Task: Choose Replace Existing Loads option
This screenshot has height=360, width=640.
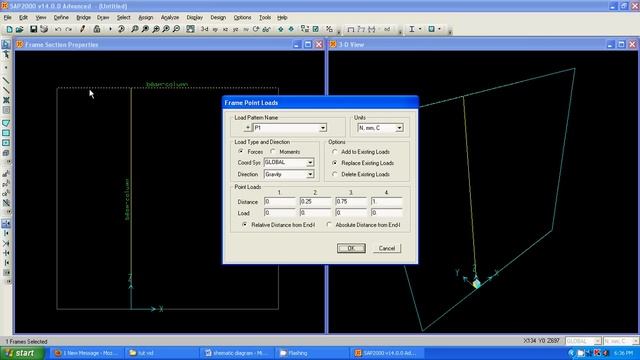Action: [x=335, y=162]
